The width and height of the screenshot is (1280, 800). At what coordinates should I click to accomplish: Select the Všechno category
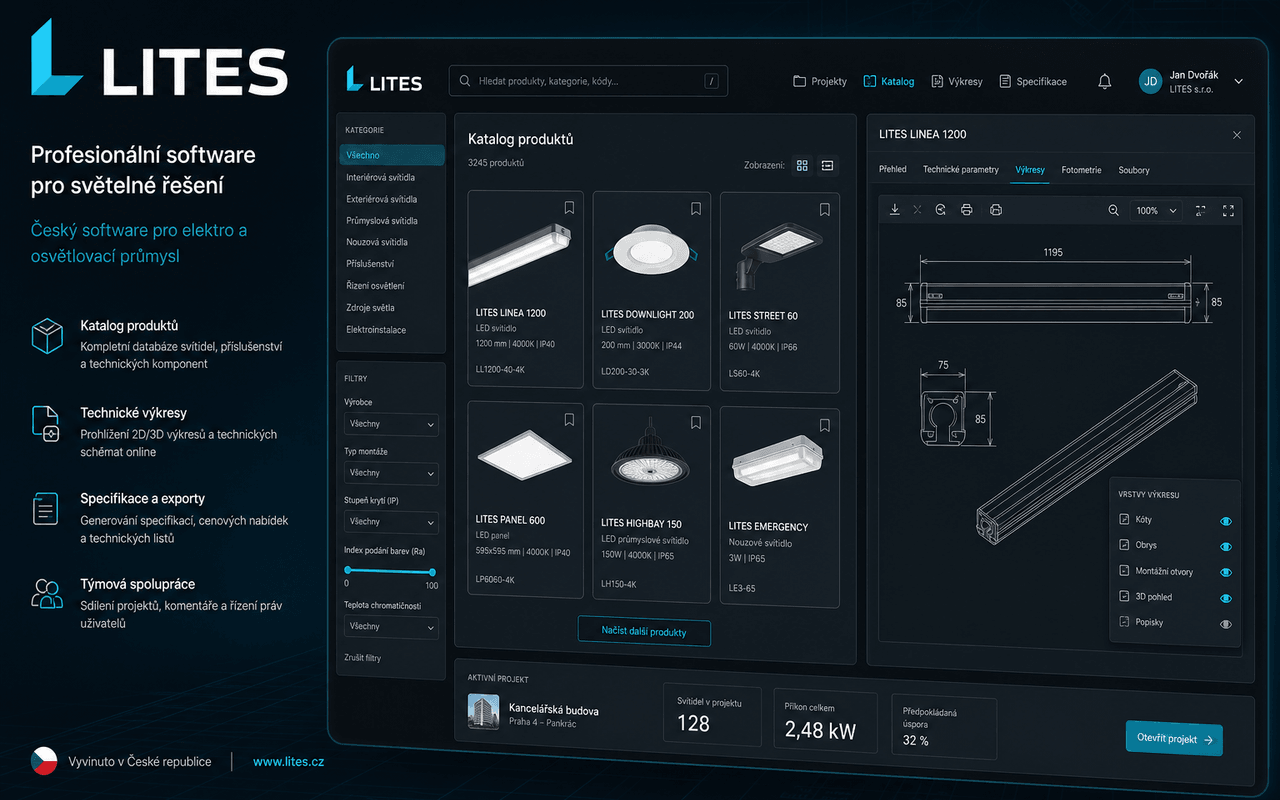click(x=392, y=155)
